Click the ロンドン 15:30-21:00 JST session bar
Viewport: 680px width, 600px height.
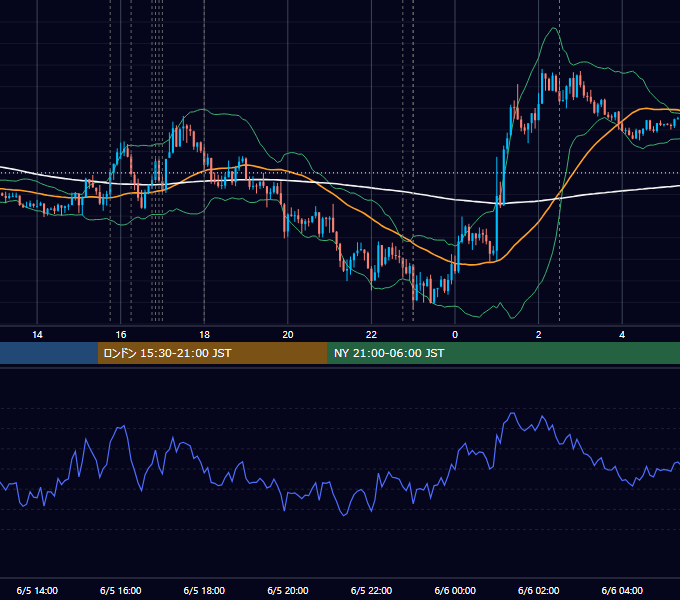click(x=212, y=353)
